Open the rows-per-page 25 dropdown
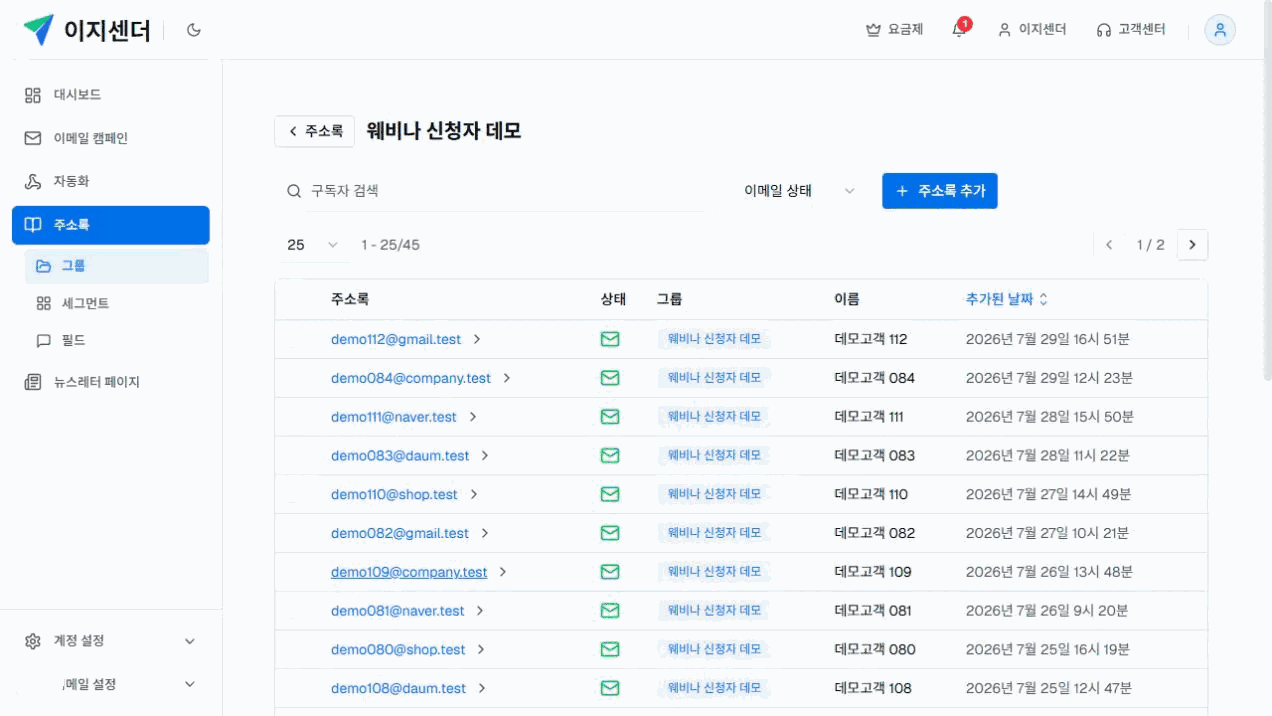The height and width of the screenshot is (716, 1272). tap(313, 245)
